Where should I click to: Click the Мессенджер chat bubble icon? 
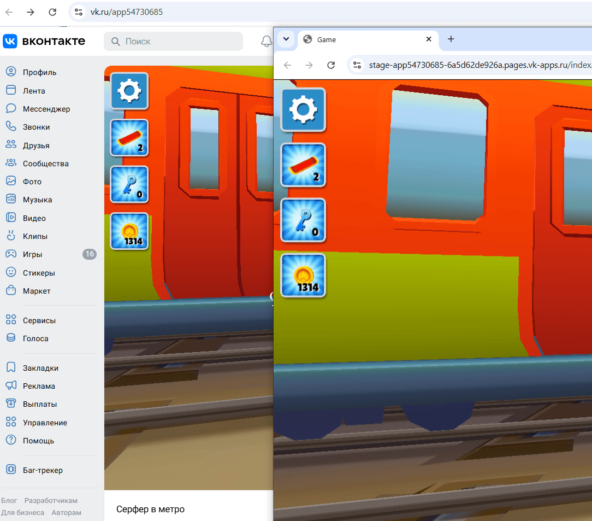tap(11, 108)
